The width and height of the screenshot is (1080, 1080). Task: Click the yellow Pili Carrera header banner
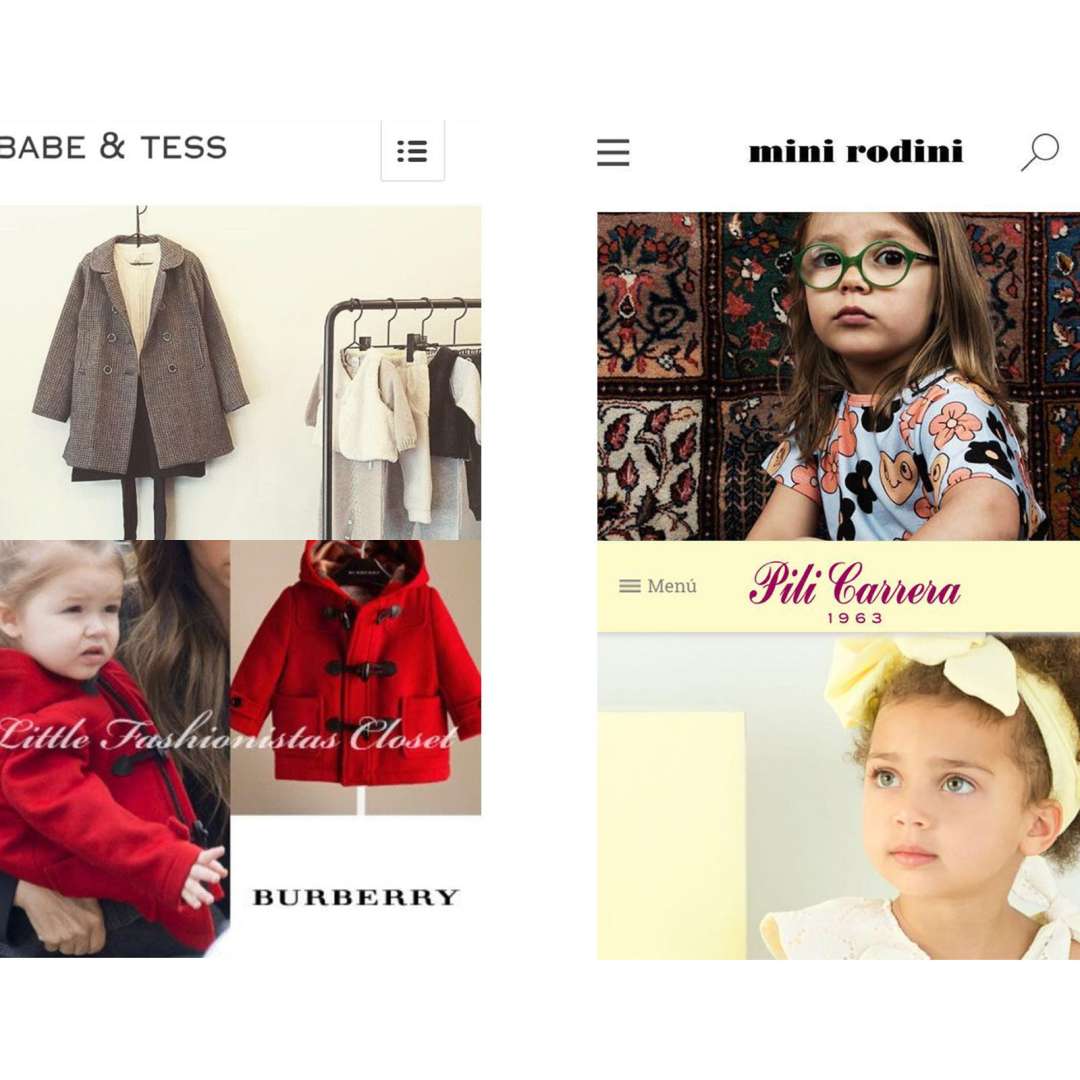pyautogui.click(x=838, y=586)
